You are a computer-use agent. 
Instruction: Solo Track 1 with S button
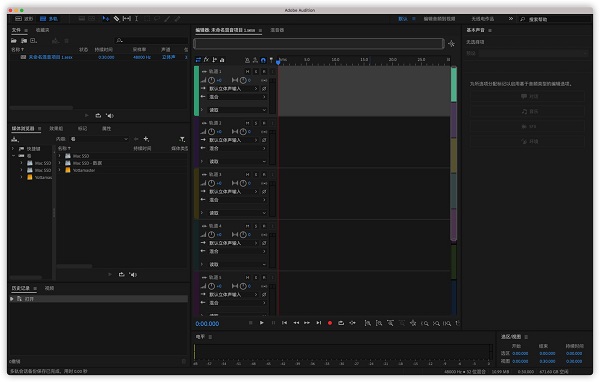(x=256, y=72)
